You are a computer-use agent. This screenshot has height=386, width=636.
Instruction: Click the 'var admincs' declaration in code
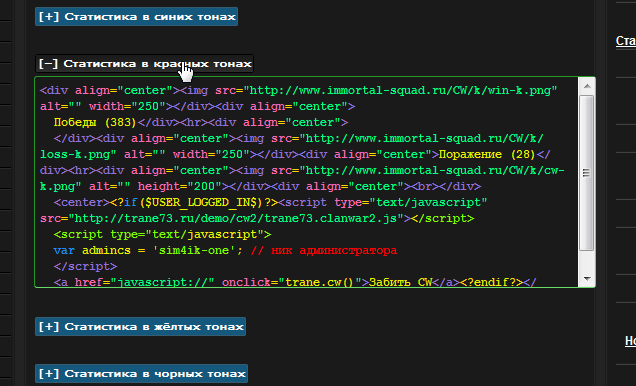pyautogui.click(x=92, y=250)
